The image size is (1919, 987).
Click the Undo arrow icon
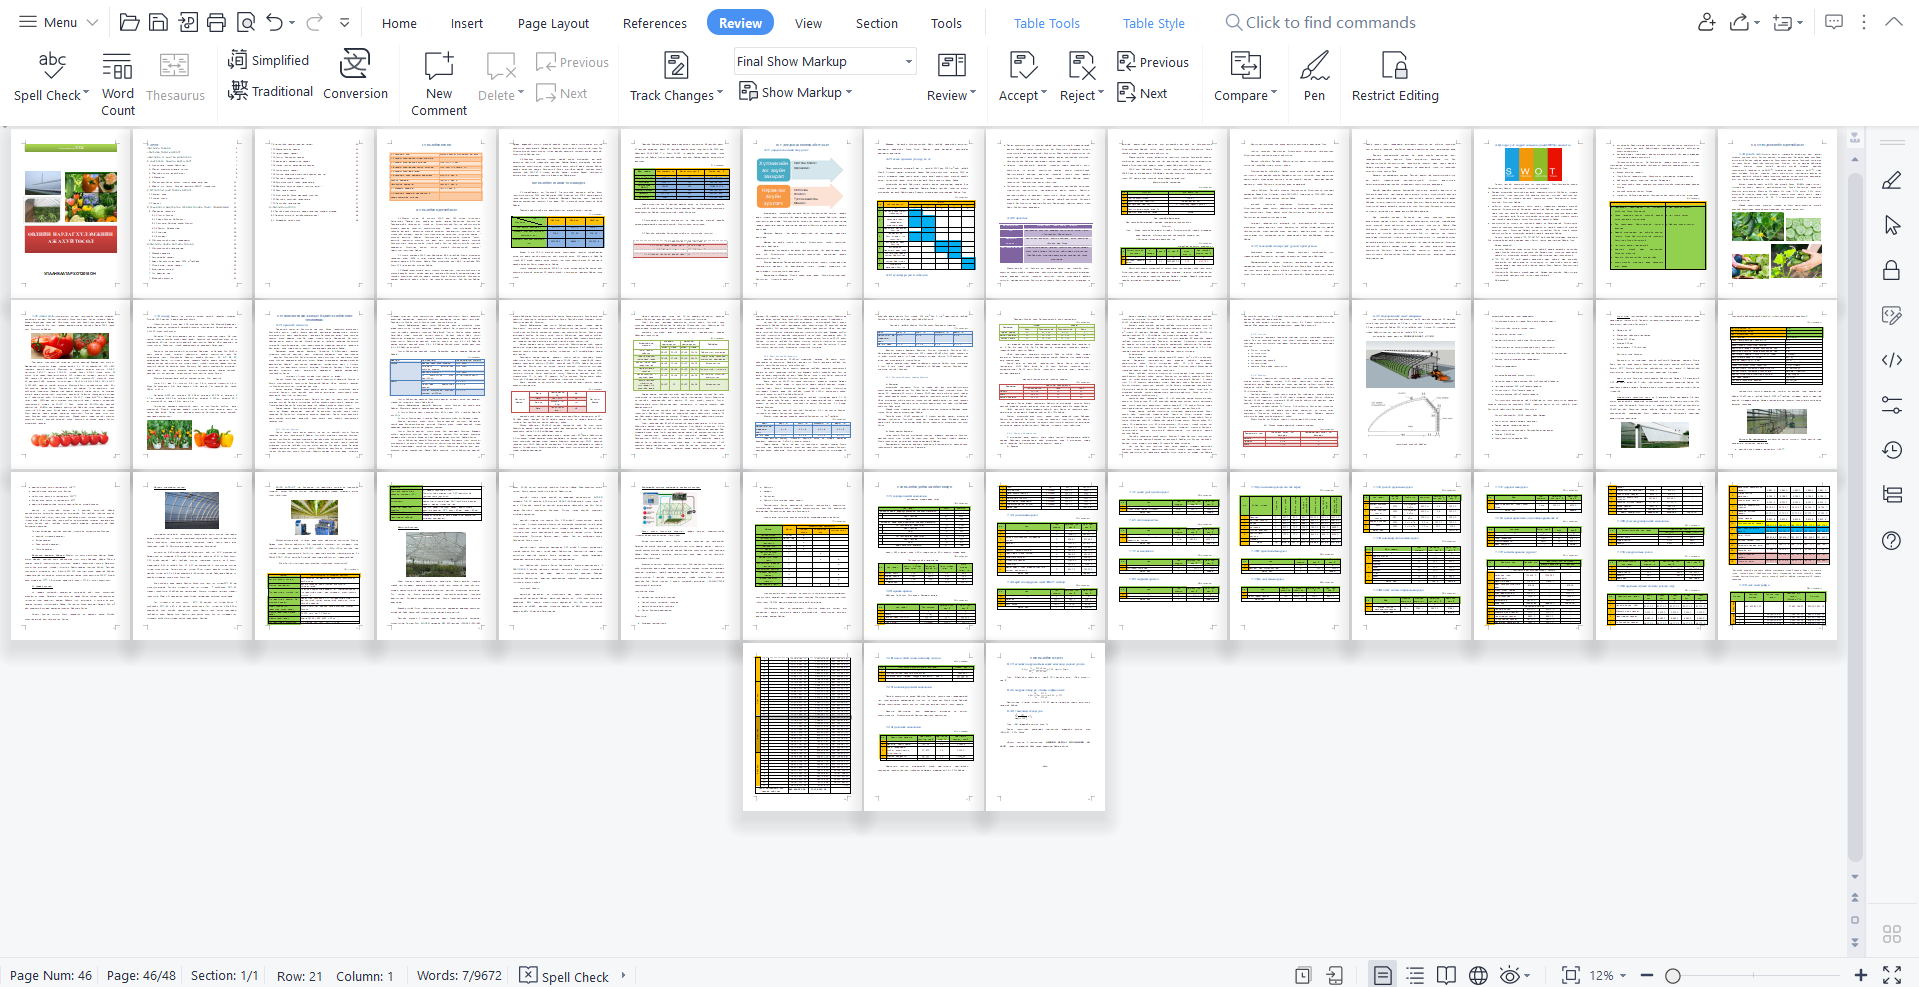click(274, 22)
